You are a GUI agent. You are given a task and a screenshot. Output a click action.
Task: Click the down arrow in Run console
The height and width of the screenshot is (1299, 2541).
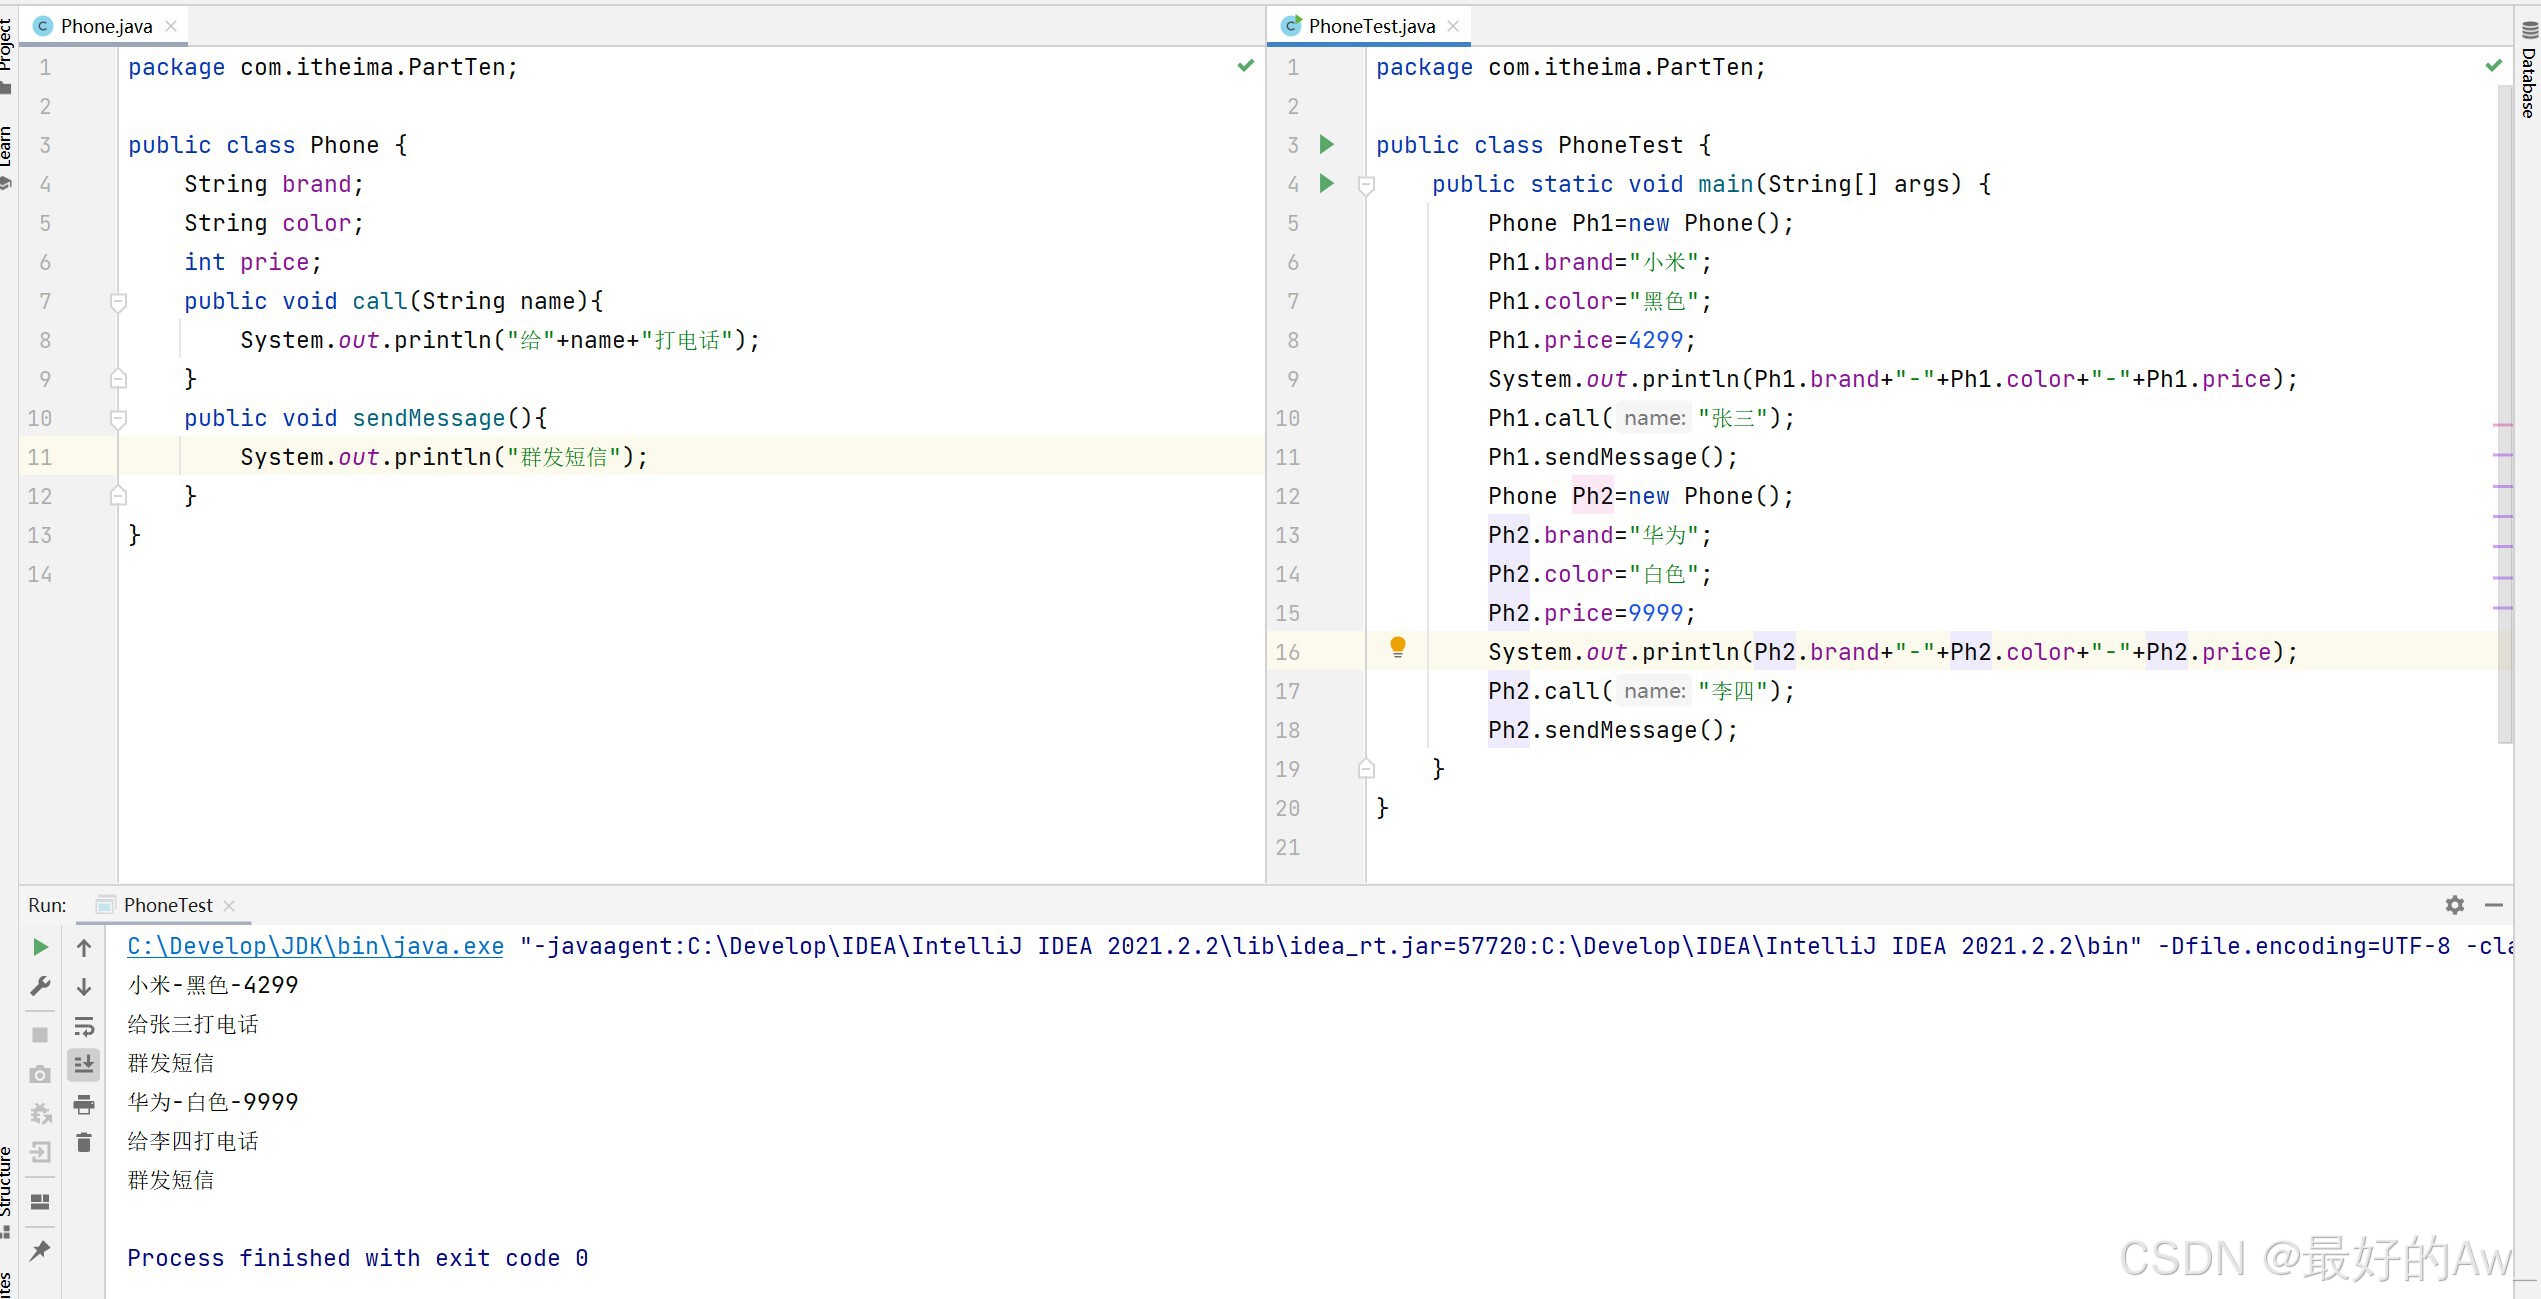coord(84,987)
